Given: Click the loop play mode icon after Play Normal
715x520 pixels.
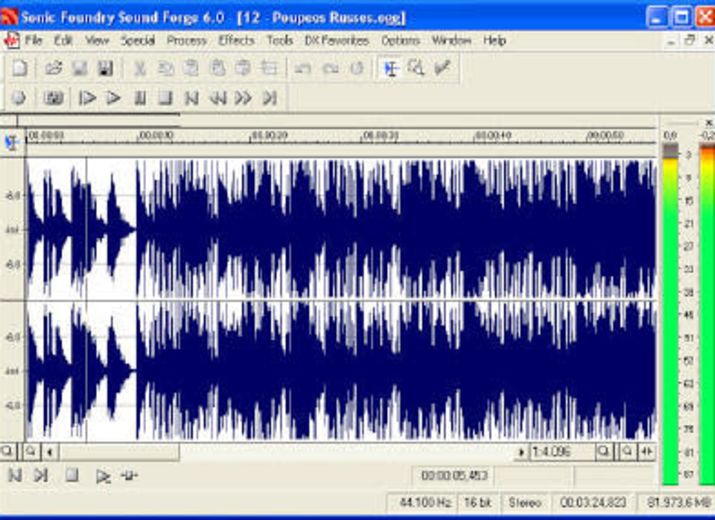Looking at the screenshot, I should [x=129, y=476].
